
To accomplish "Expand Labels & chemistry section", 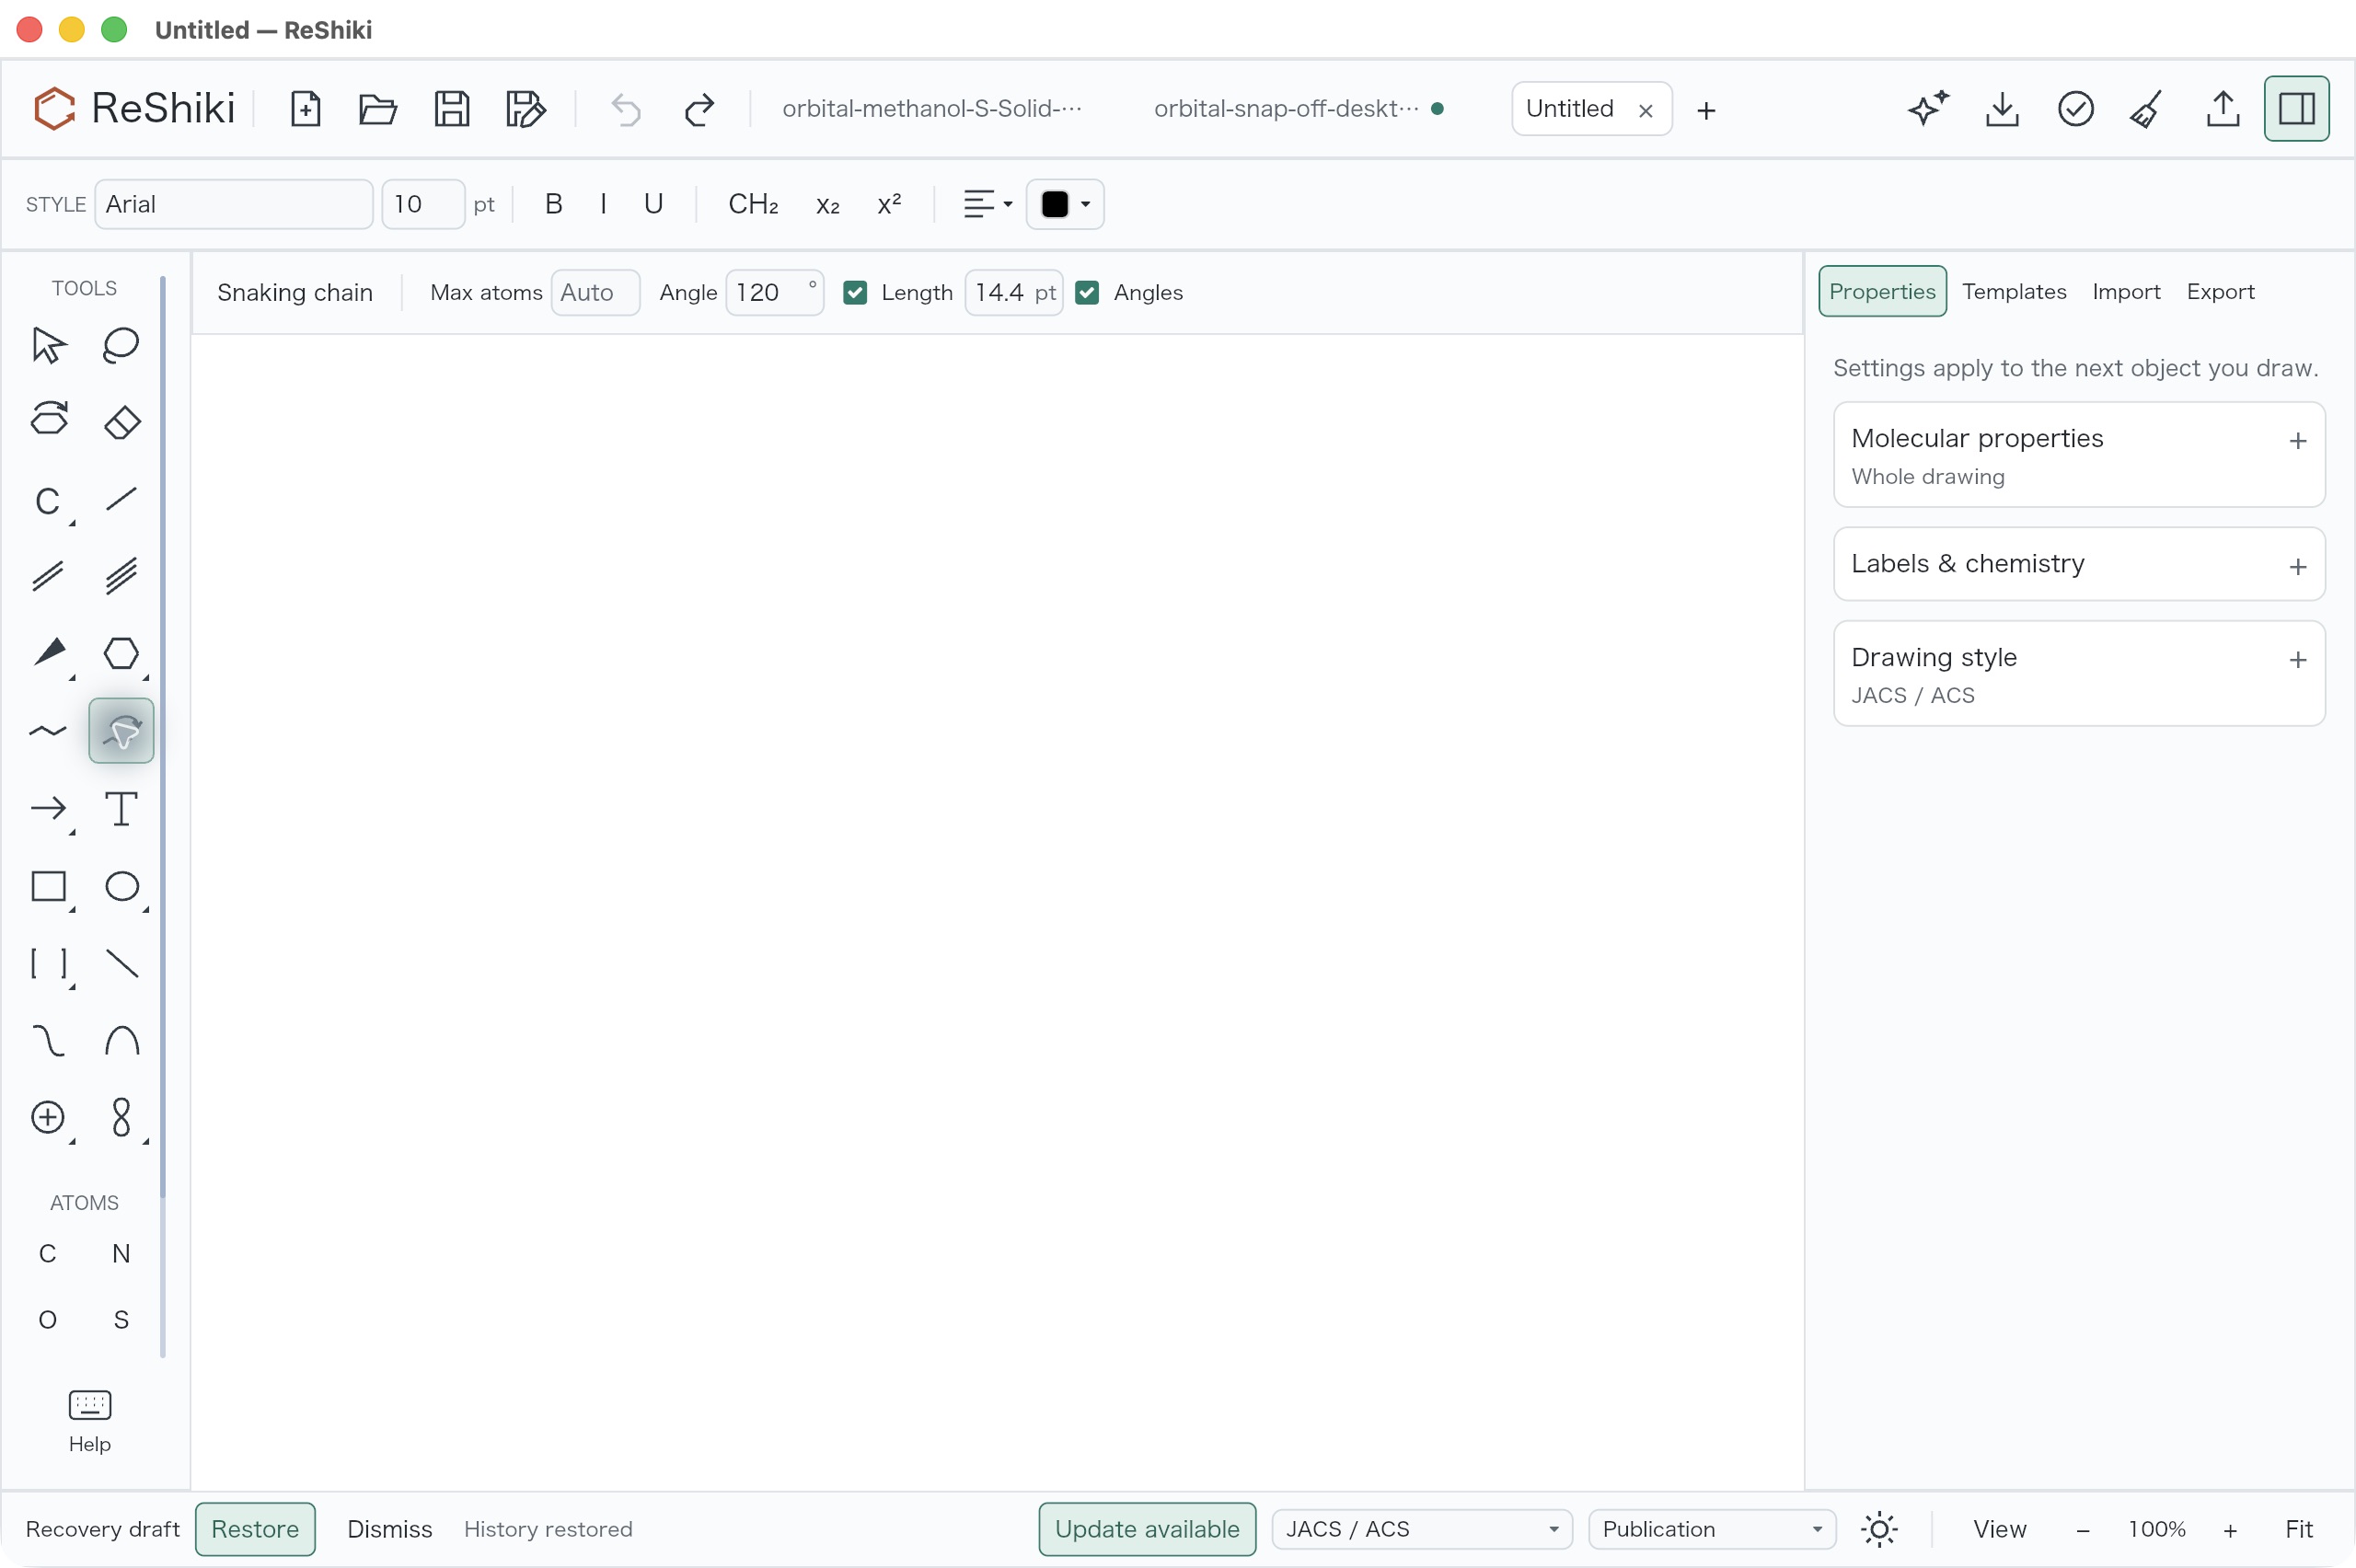I will click(2078, 564).
